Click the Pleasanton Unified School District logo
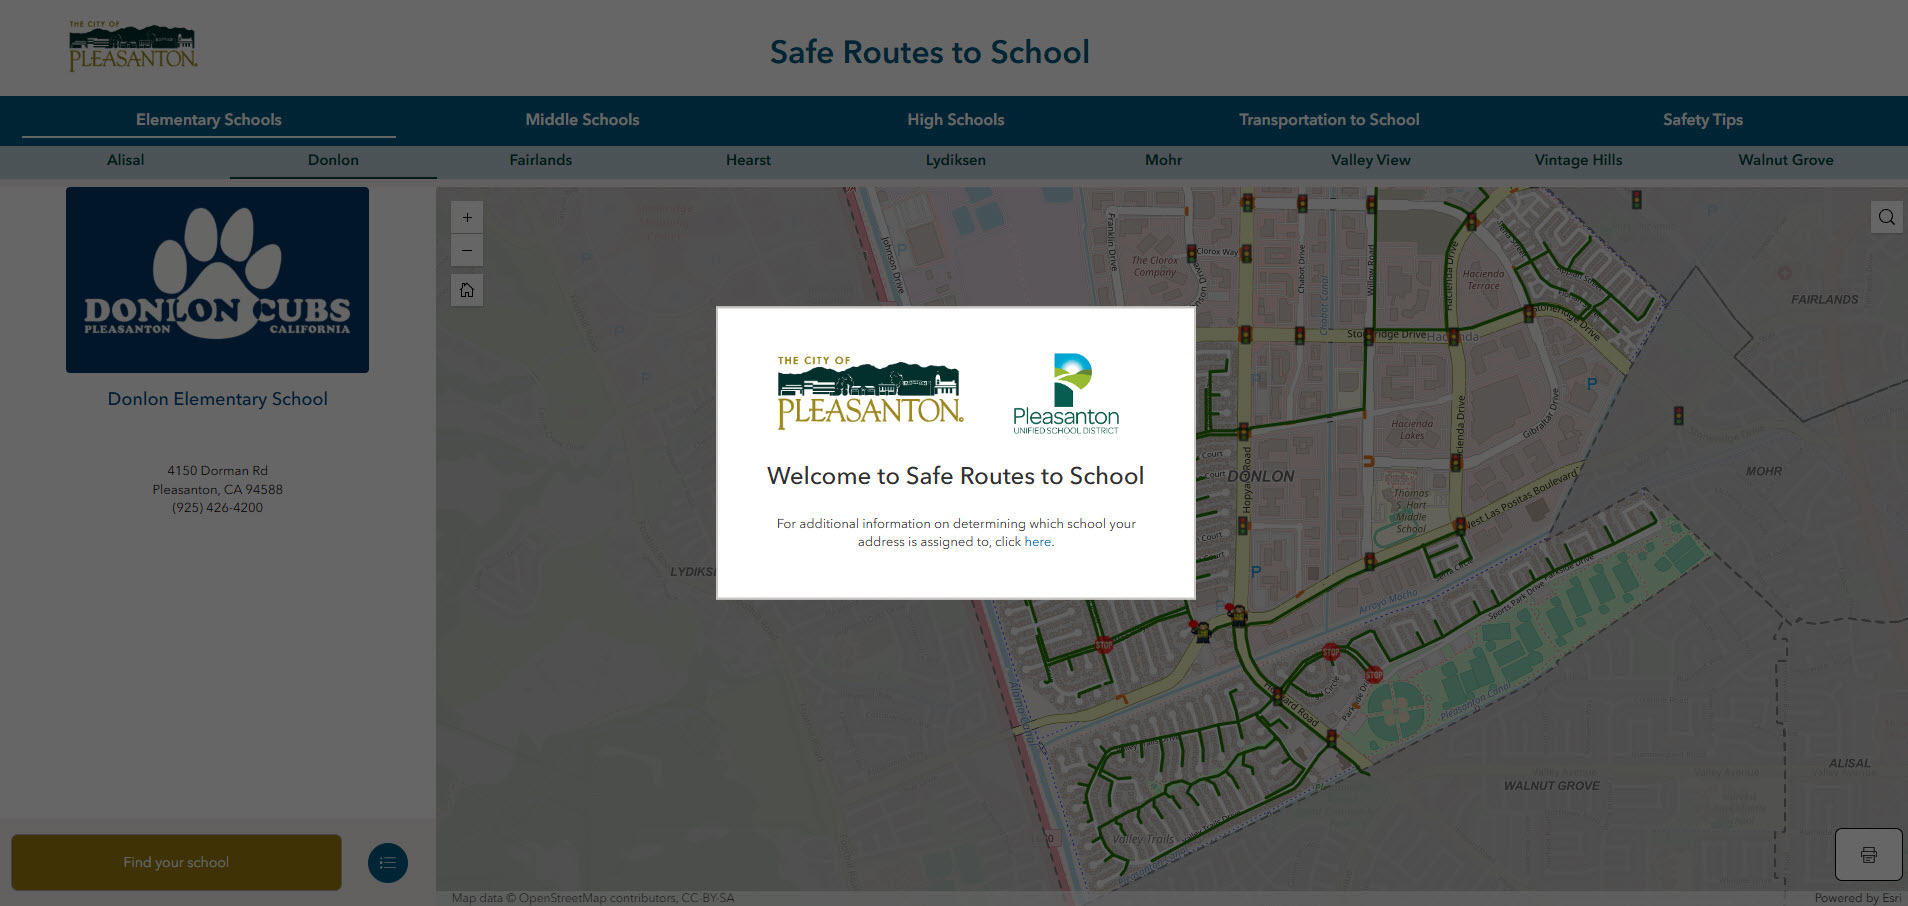The height and width of the screenshot is (906, 1908). click(x=1066, y=393)
